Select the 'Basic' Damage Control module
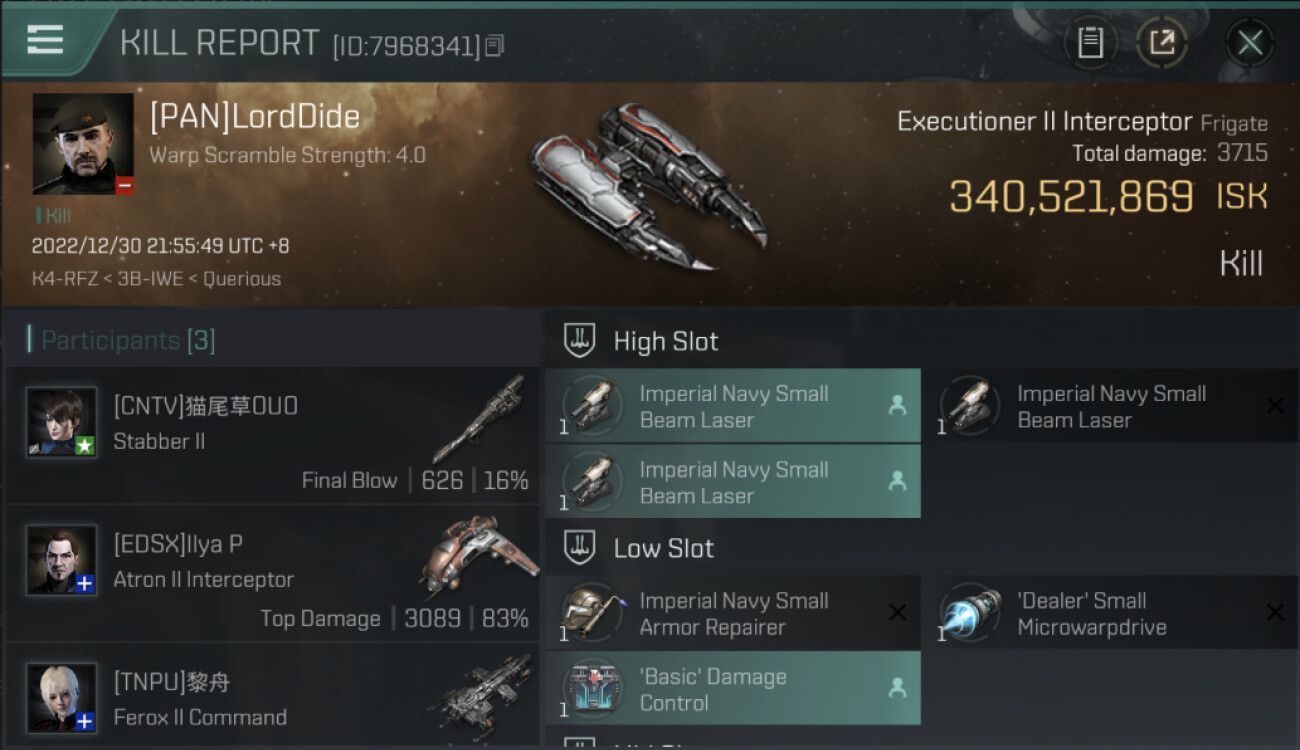Image resolution: width=1300 pixels, height=750 pixels. (732, 689)
